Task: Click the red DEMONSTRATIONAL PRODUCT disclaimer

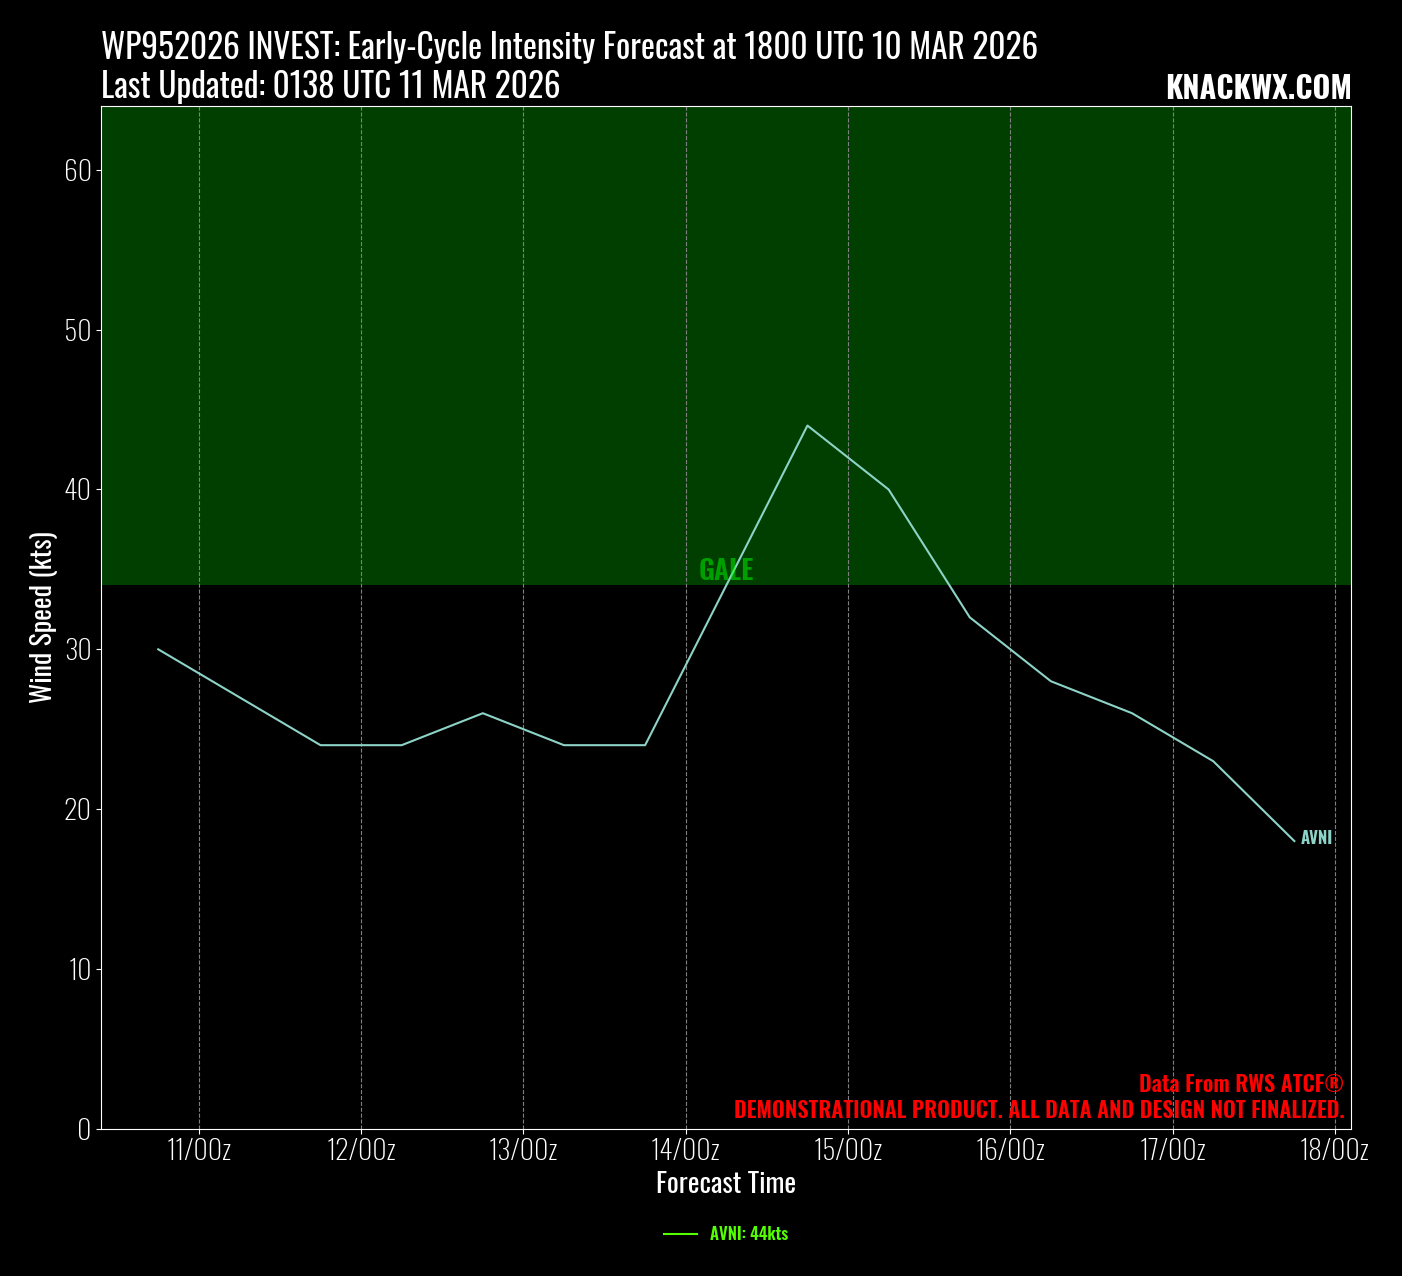Action: 1038,1110
